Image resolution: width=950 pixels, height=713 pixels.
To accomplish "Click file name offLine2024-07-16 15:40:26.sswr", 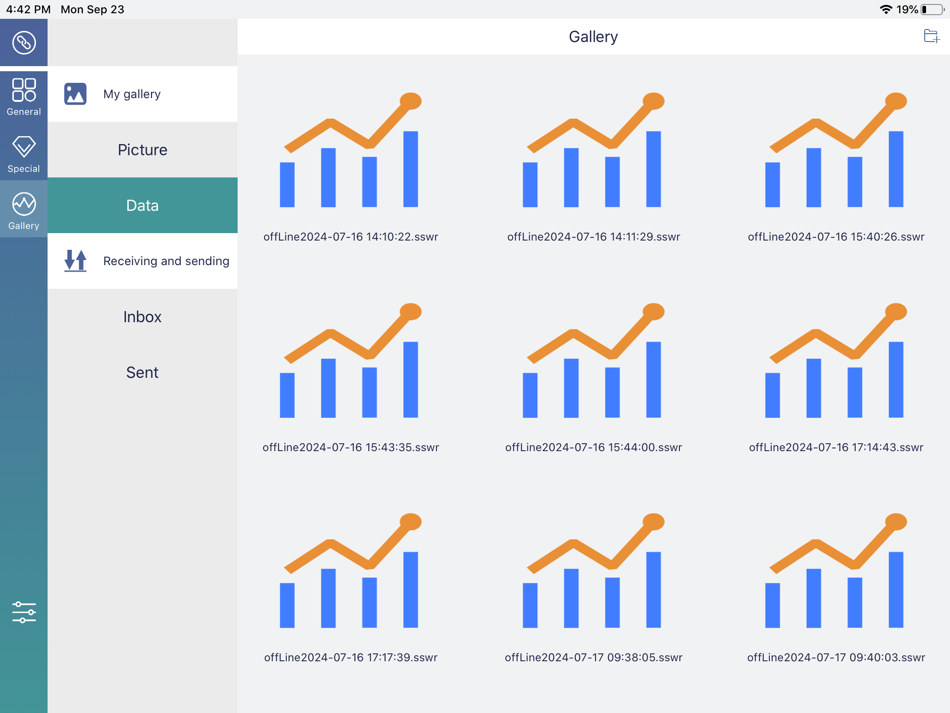I will tap(836, 237).
